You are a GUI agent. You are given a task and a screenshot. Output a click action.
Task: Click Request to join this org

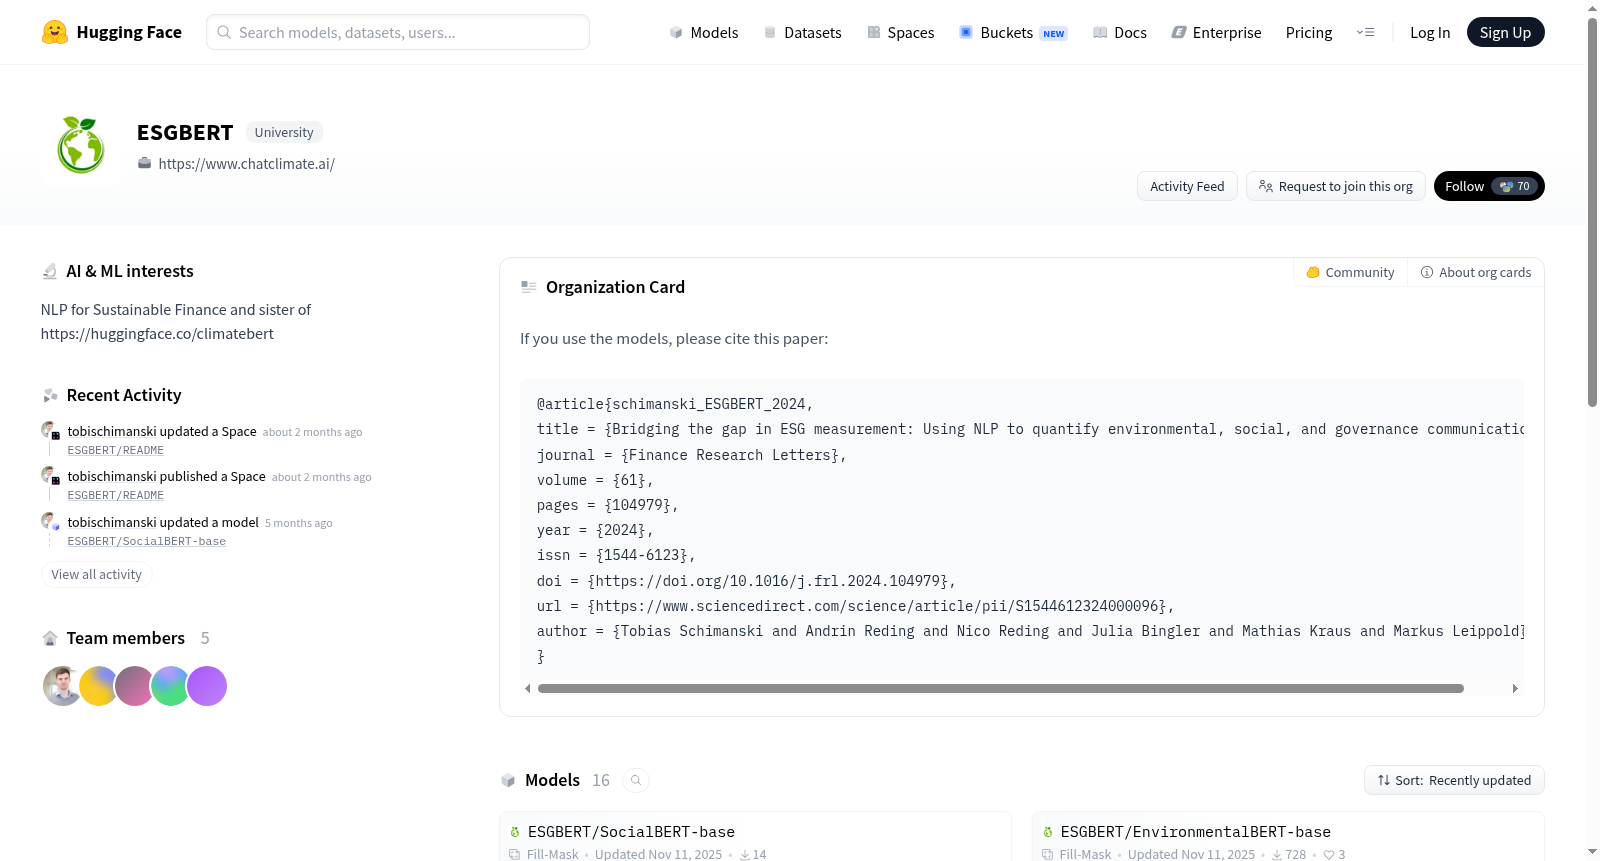tap(1336, 186)
